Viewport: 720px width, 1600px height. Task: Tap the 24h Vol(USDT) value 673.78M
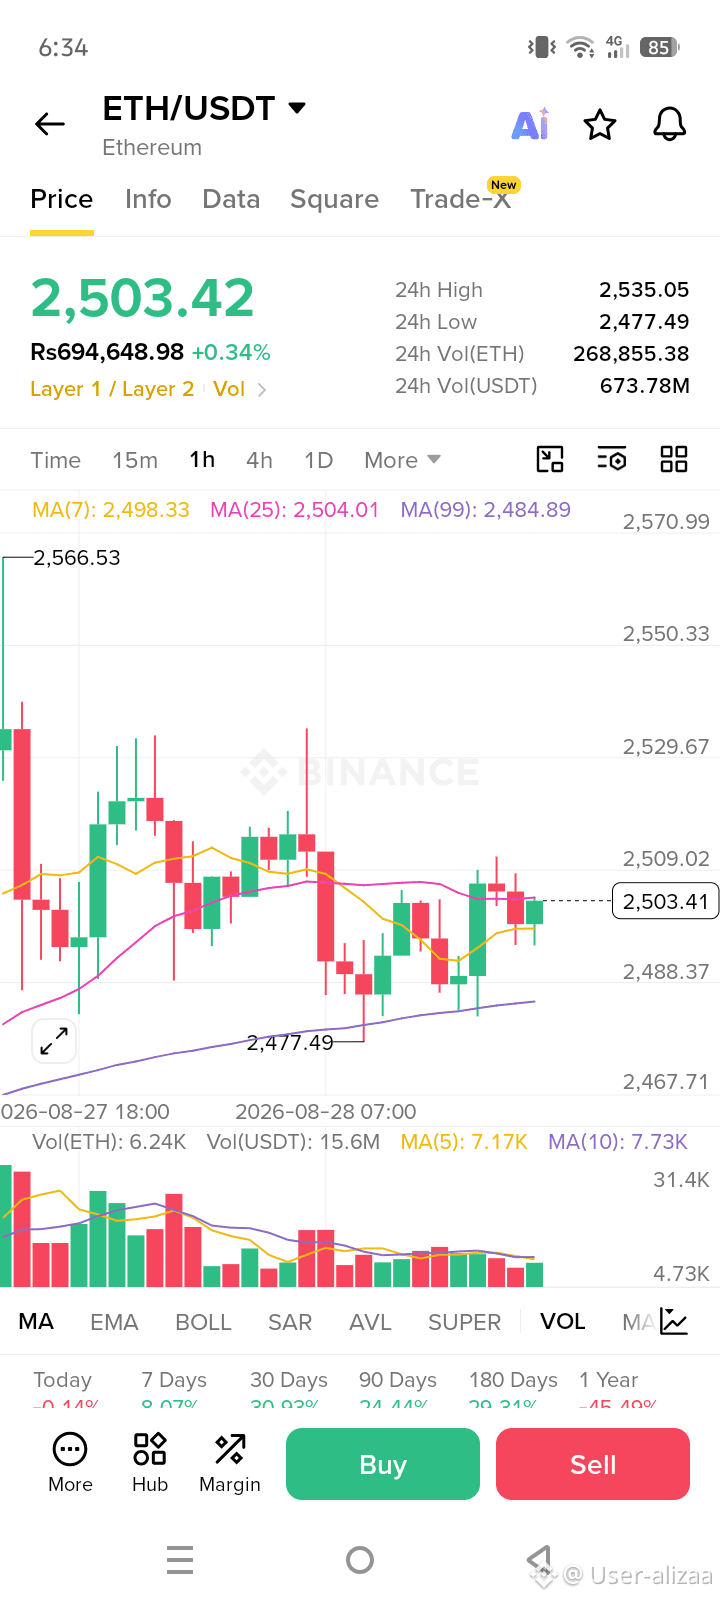[x=645, y=386]
